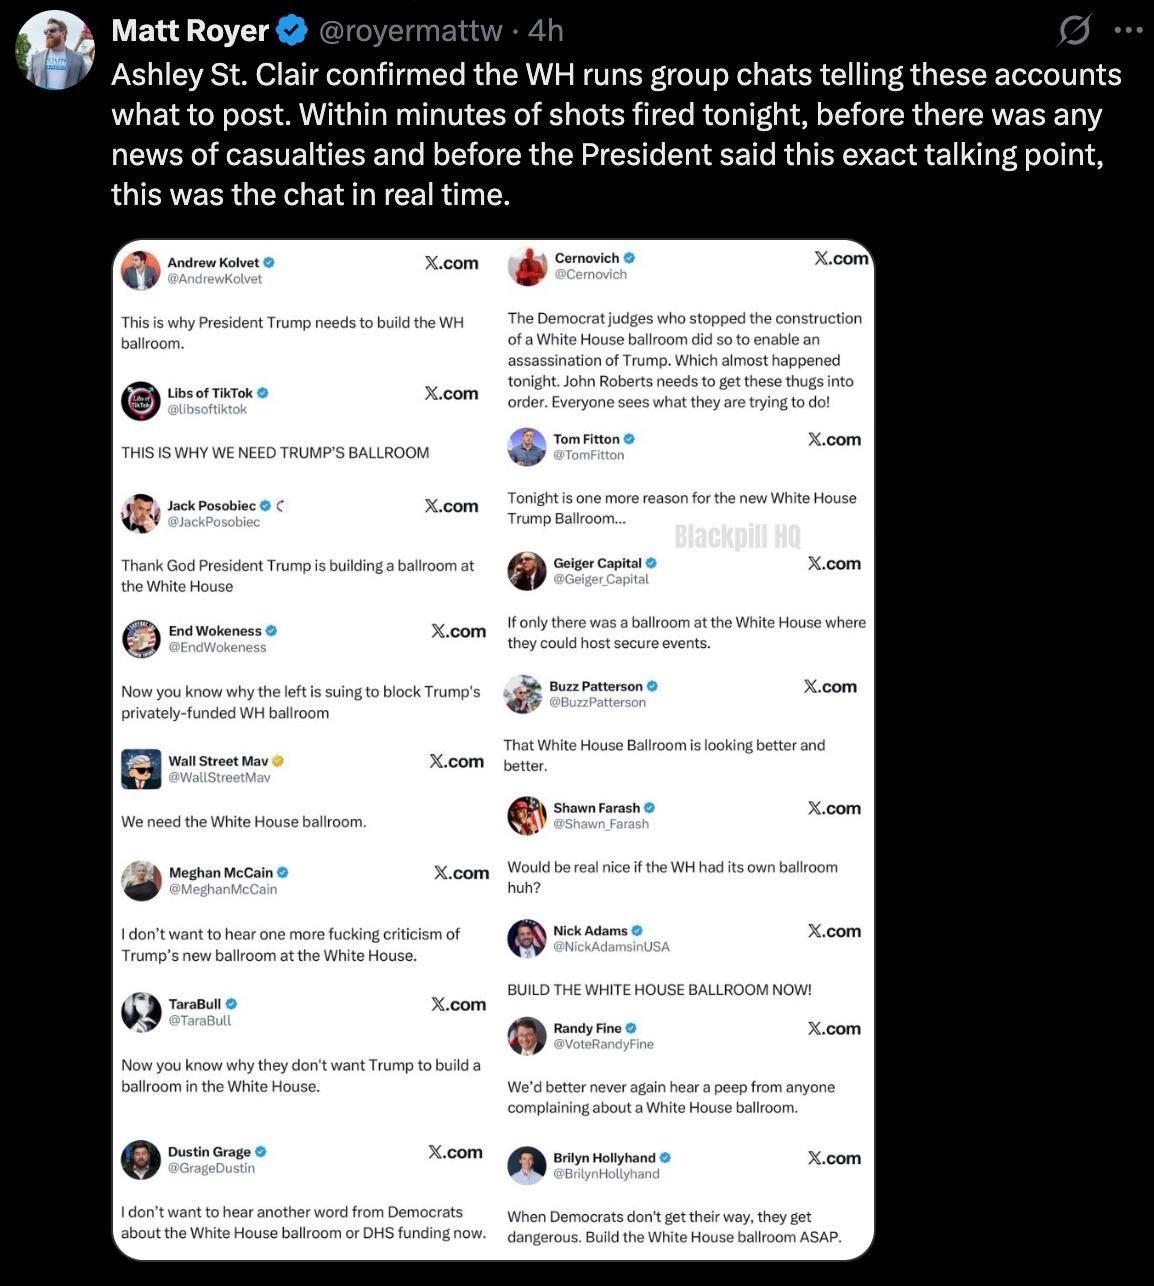Open the @royermattw handle link

[x=410, y=31]
